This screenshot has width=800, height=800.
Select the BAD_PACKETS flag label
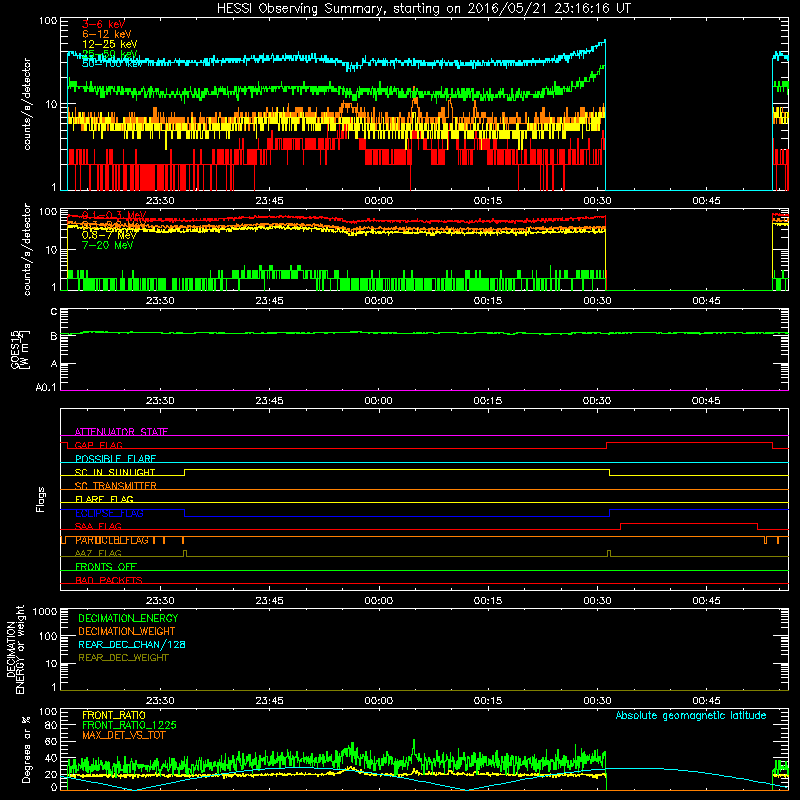coord(109,580)
